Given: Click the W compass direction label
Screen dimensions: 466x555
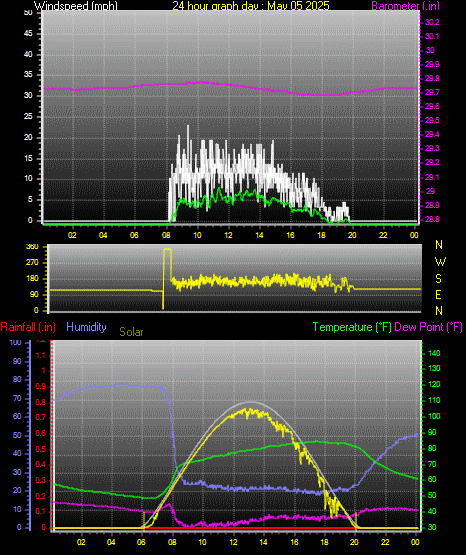Looking at the screenshot, I should (440, 262).
